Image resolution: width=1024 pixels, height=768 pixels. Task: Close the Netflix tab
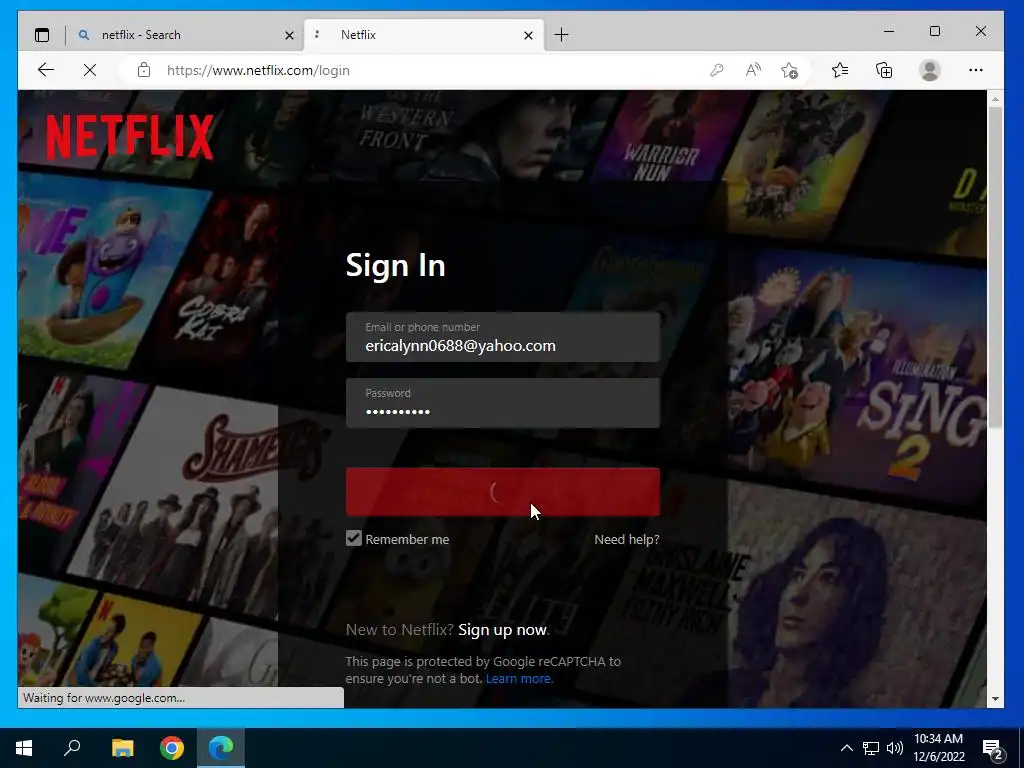point(528,35)
